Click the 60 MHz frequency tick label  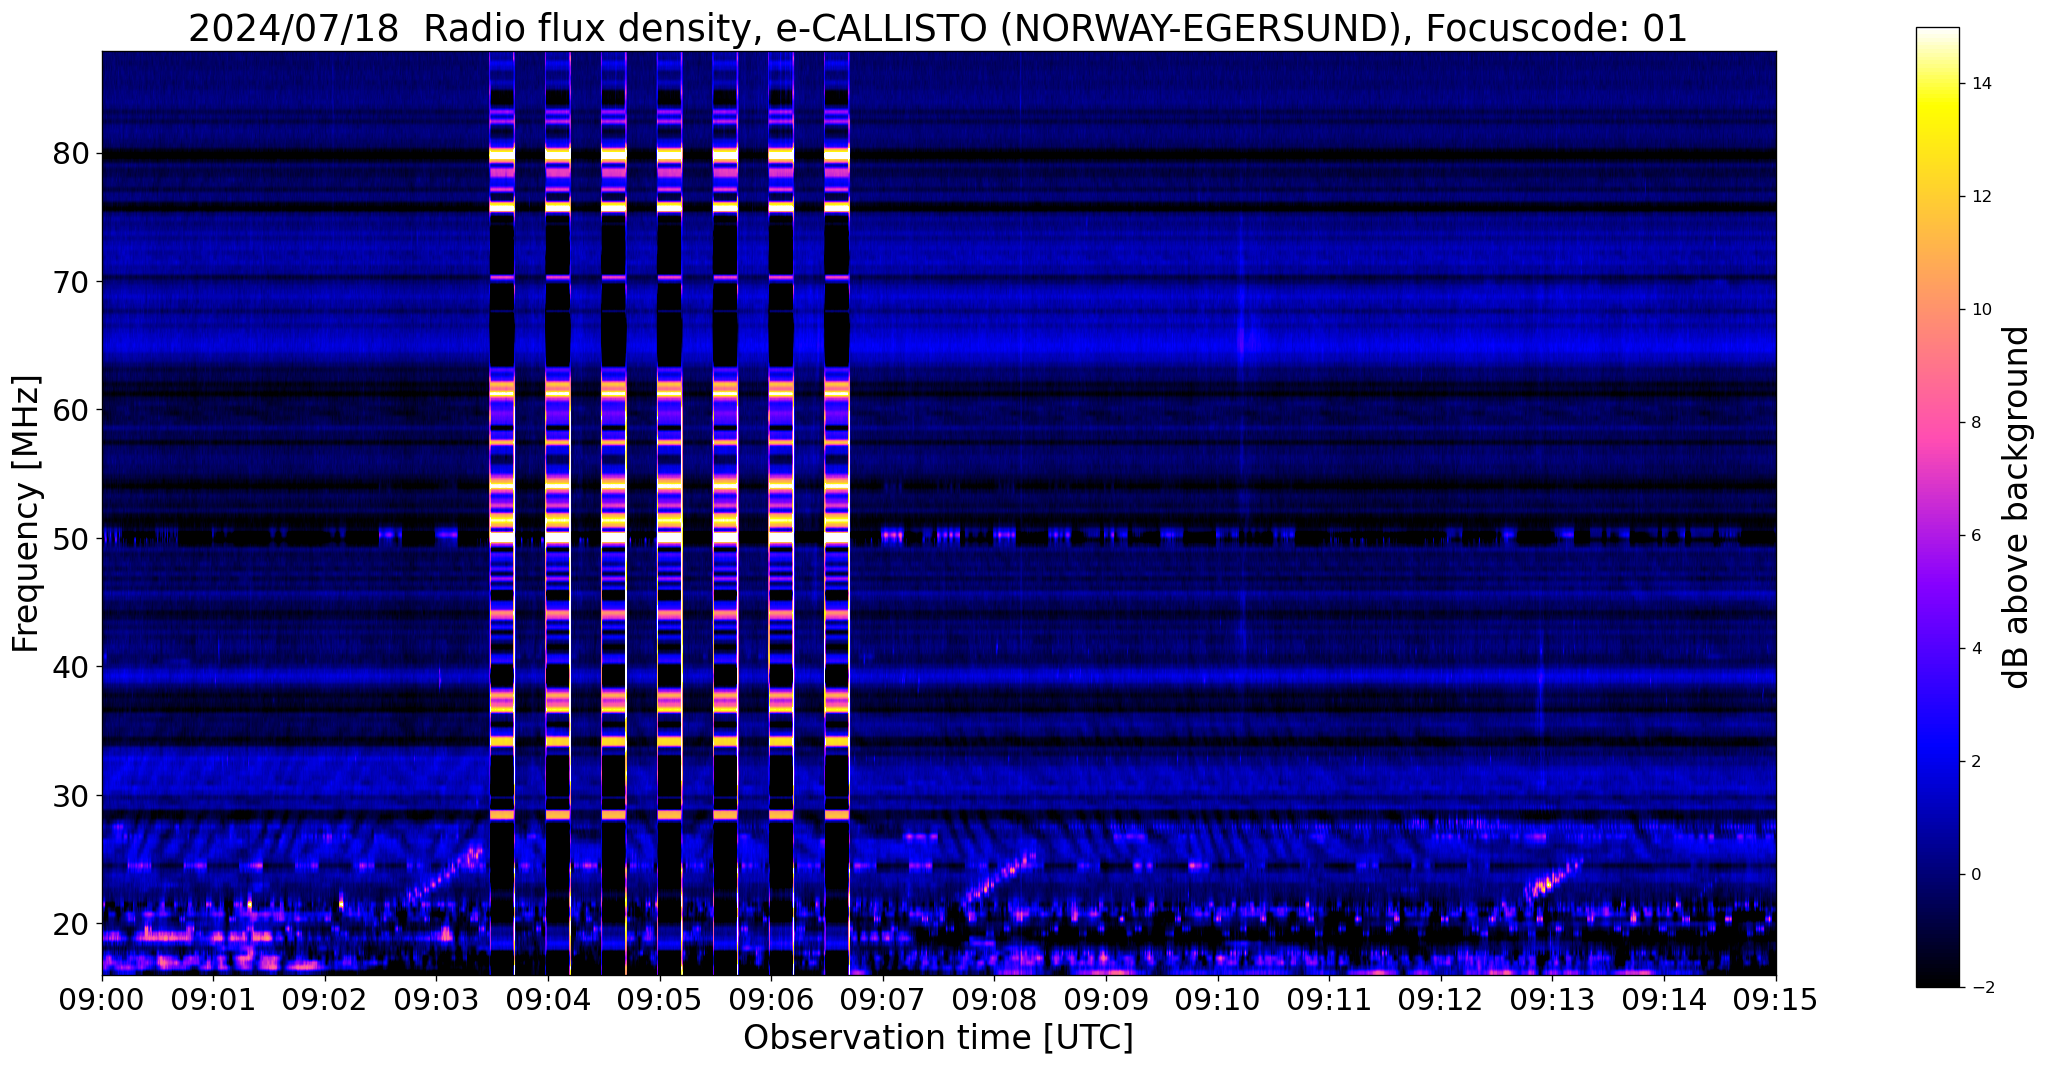pos(72,410)
